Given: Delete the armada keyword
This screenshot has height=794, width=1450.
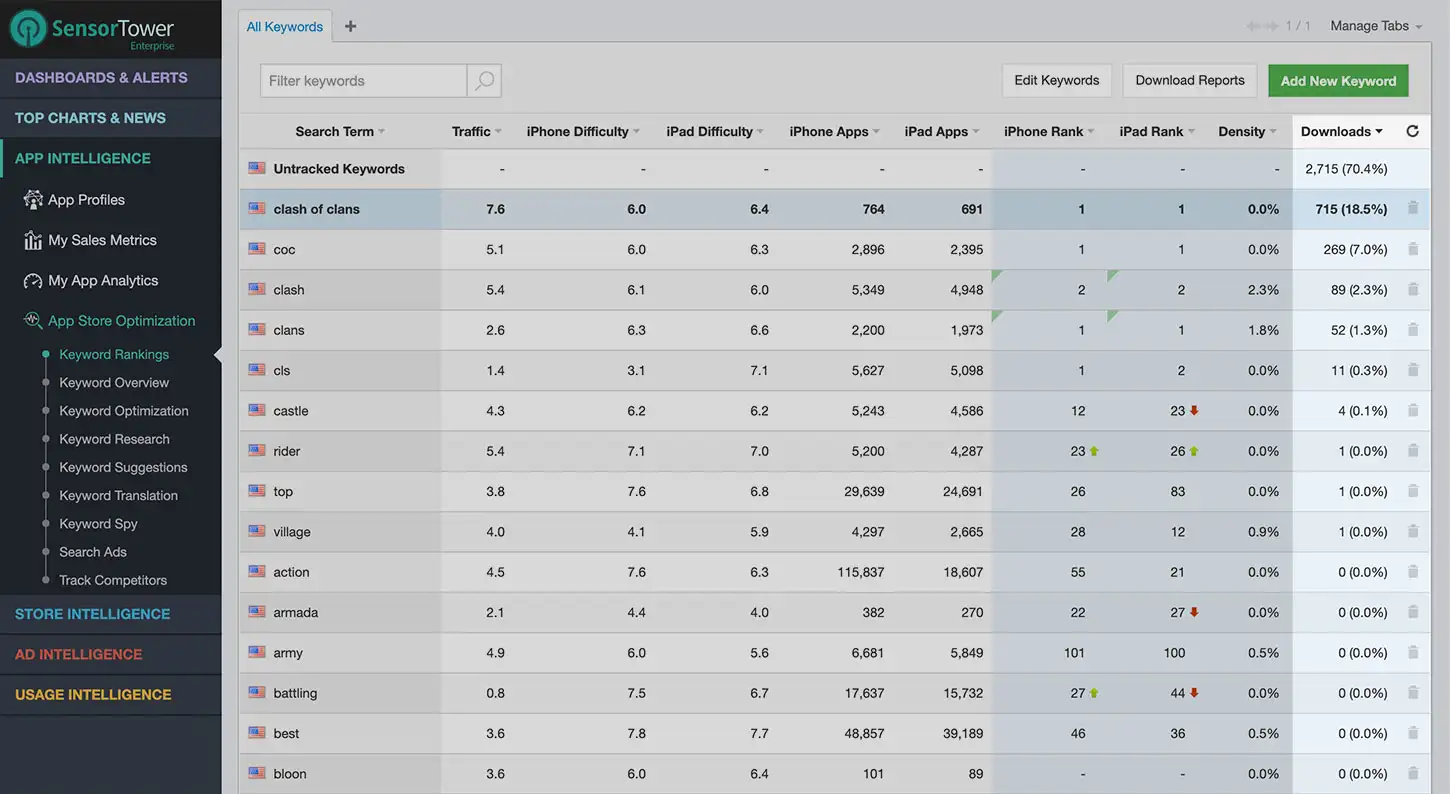Looking at the screenshot, I should click(x=1413, y=612).
